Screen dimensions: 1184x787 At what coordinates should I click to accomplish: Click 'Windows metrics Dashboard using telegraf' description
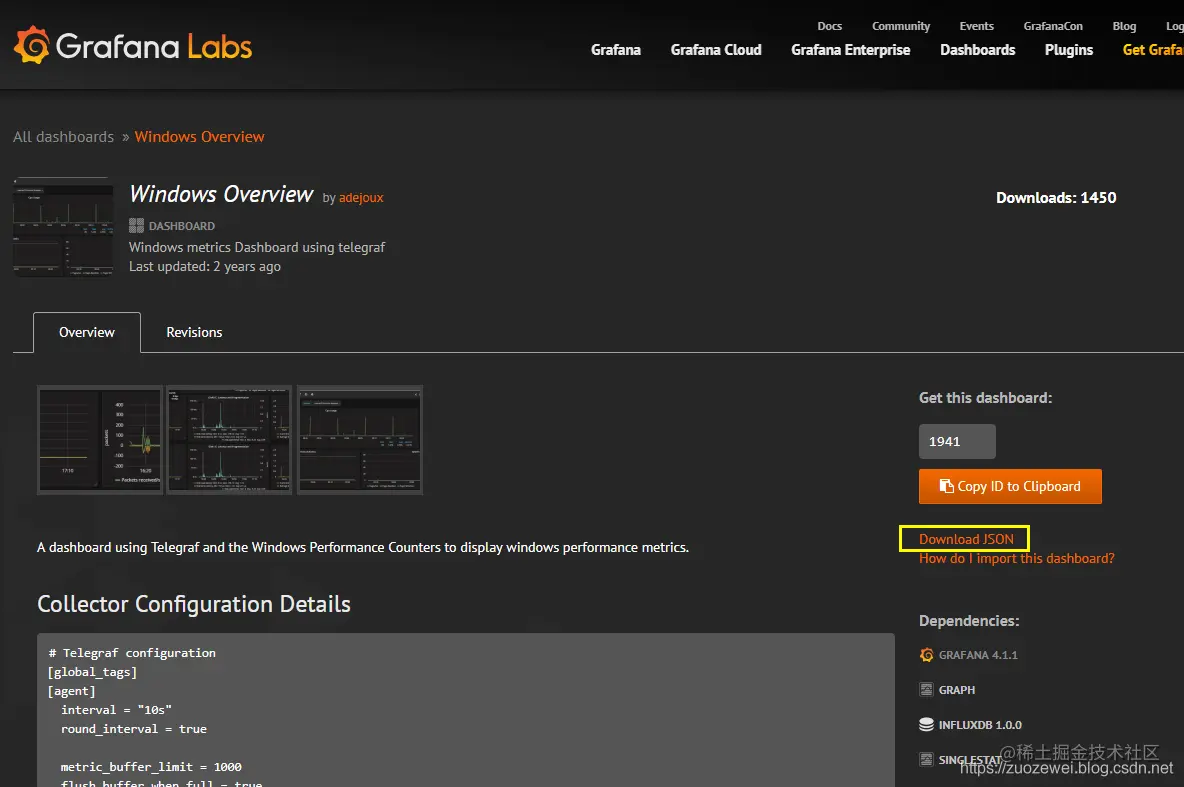pos(257,247)
